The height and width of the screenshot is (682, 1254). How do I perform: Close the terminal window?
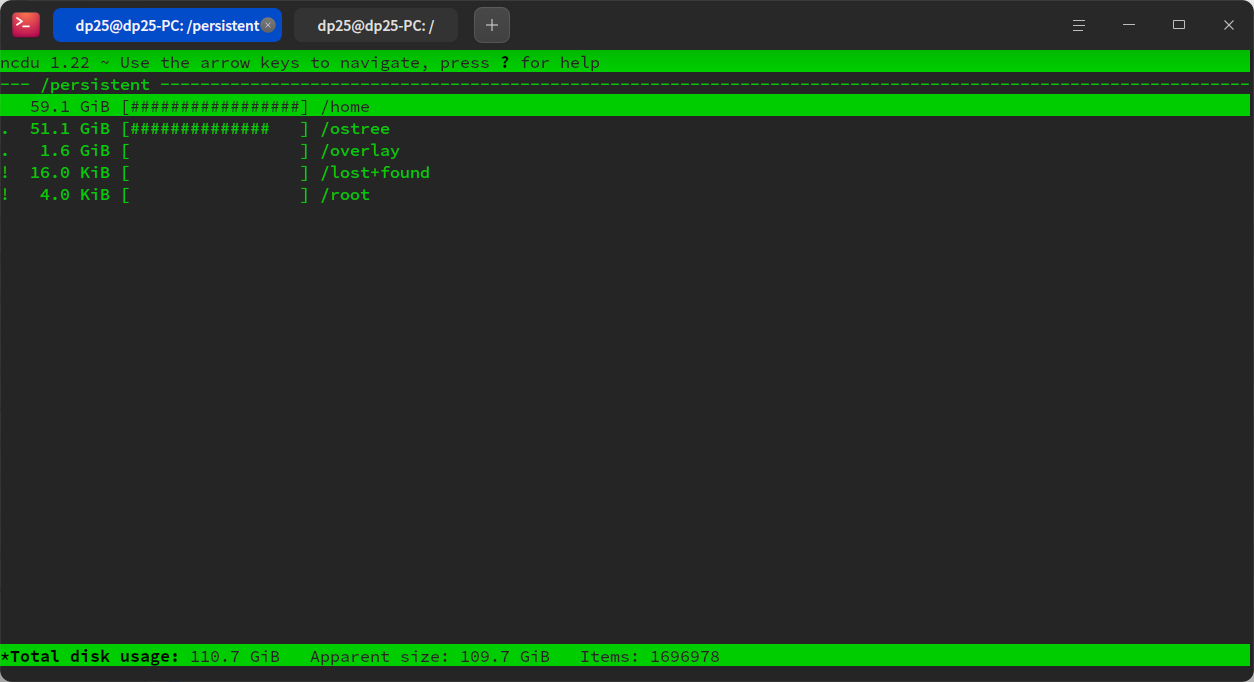[1229, 25]
